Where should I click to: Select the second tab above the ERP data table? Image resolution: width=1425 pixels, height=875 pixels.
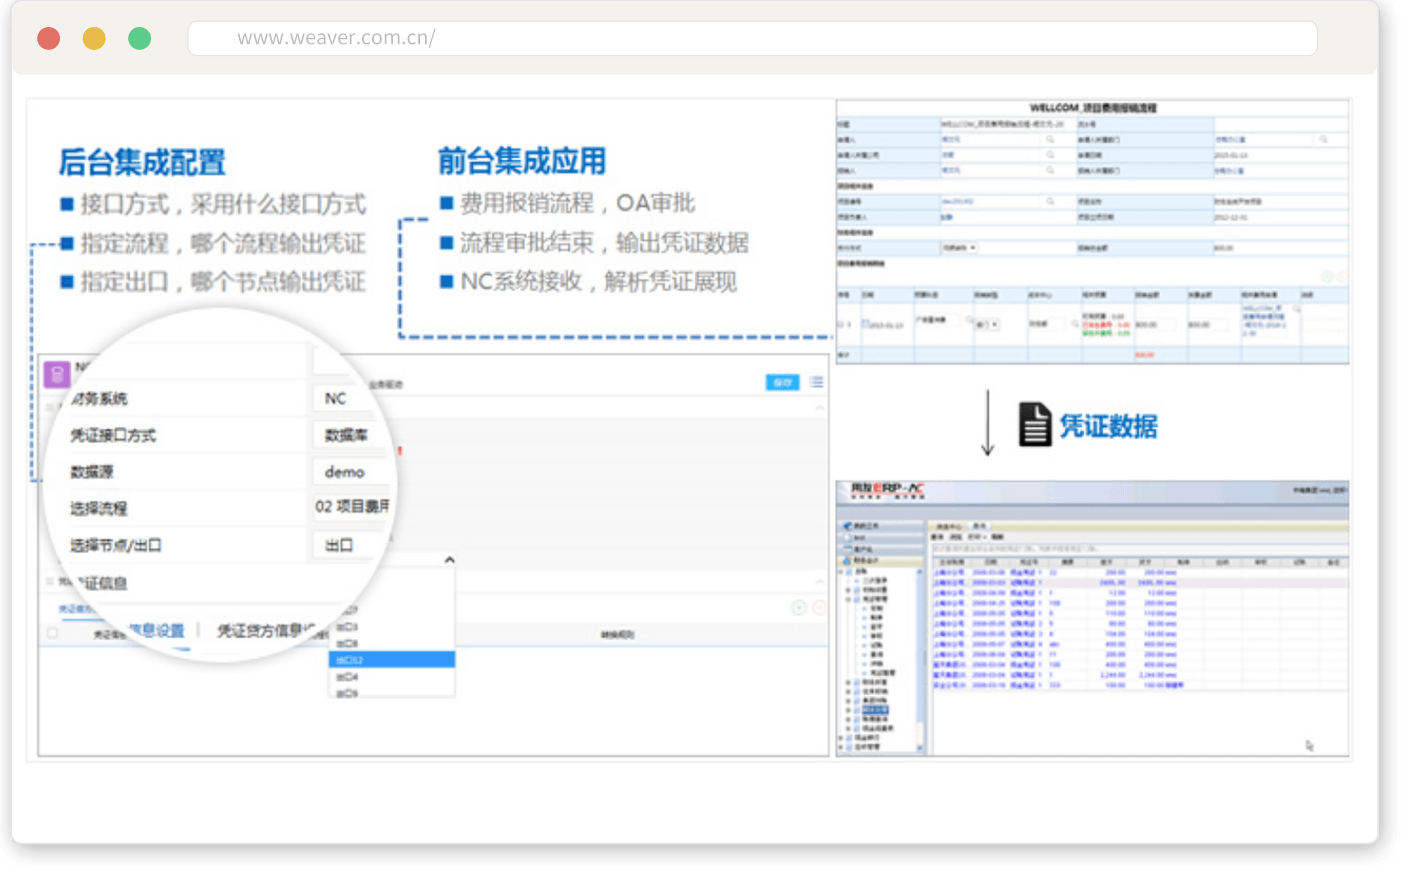tap(979, 526)
